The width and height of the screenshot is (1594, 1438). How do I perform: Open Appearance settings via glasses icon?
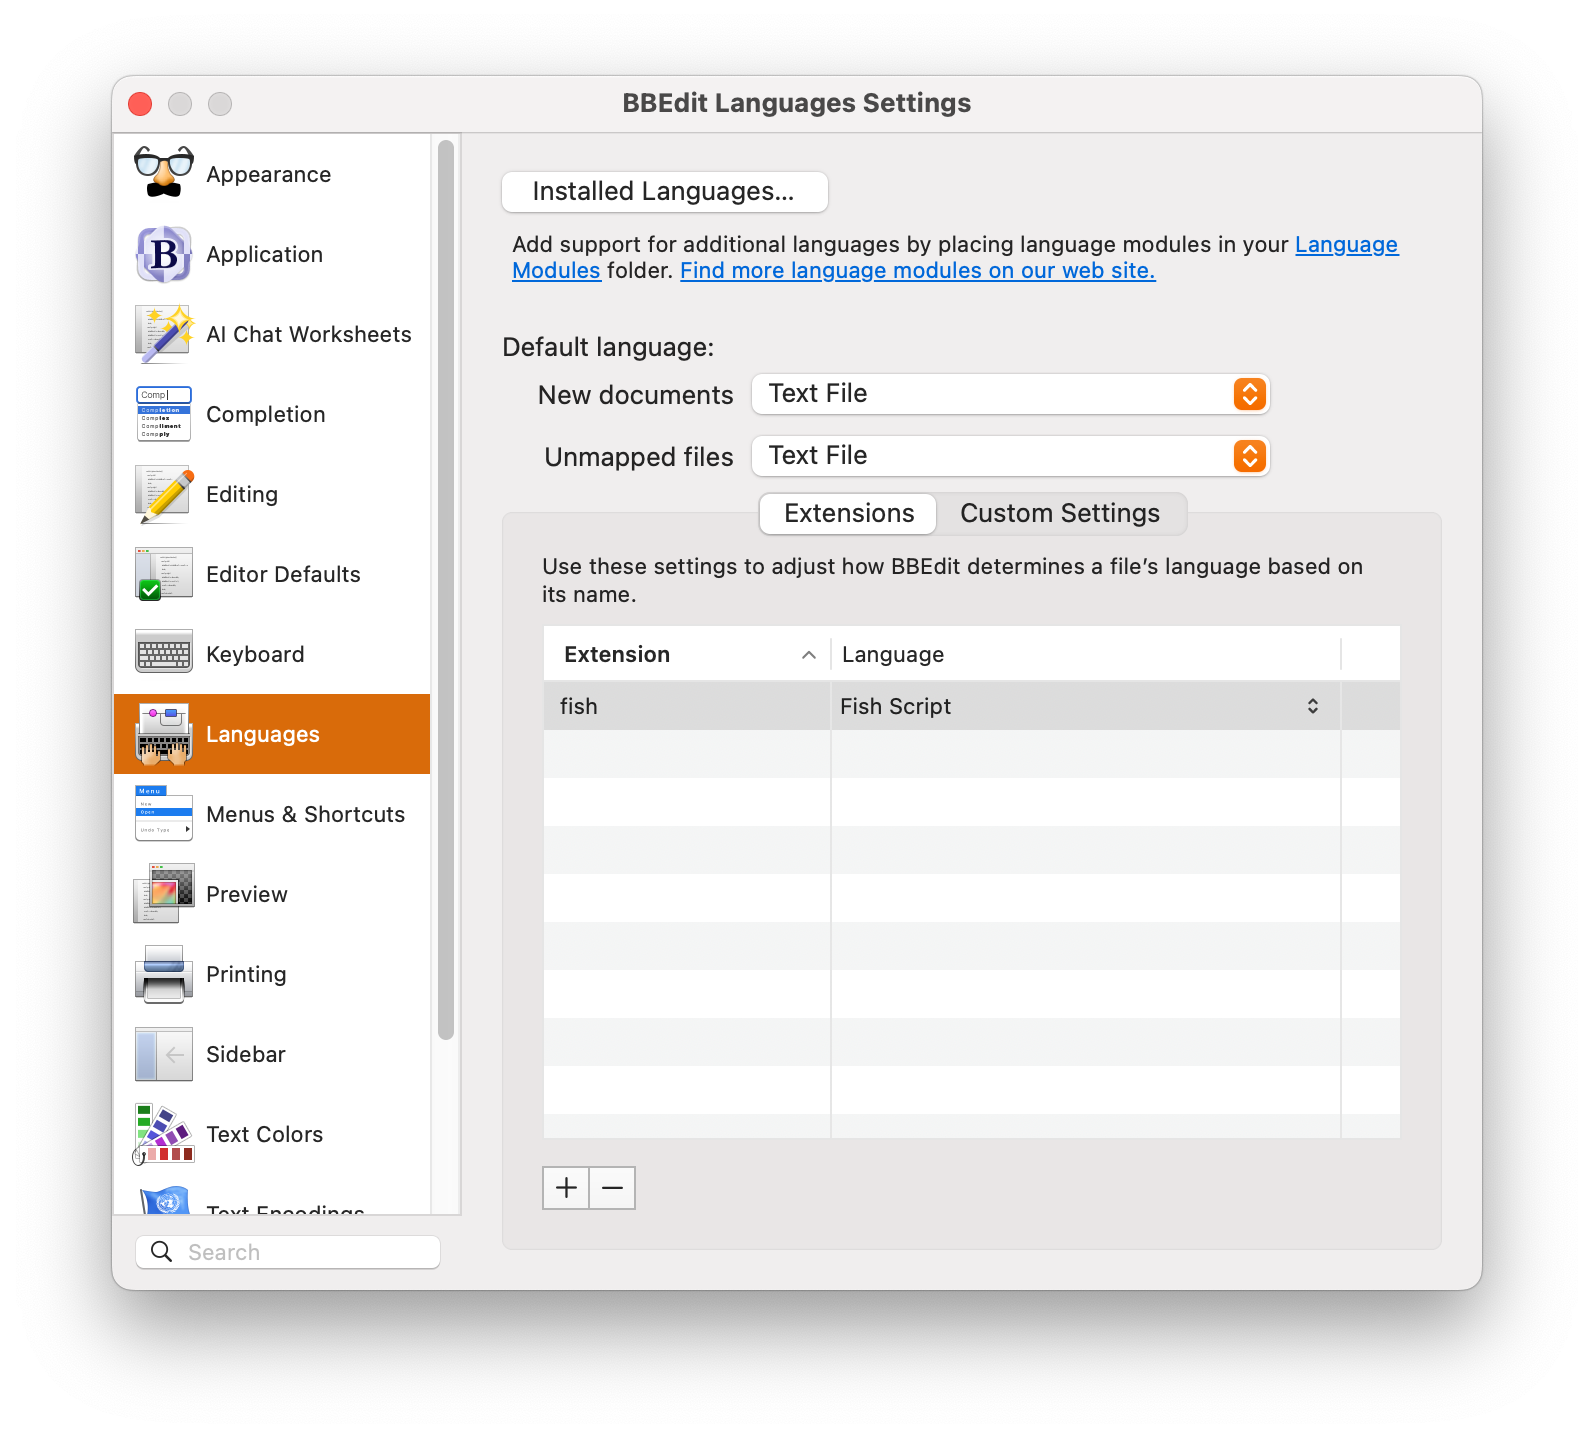tap(164, 173)
